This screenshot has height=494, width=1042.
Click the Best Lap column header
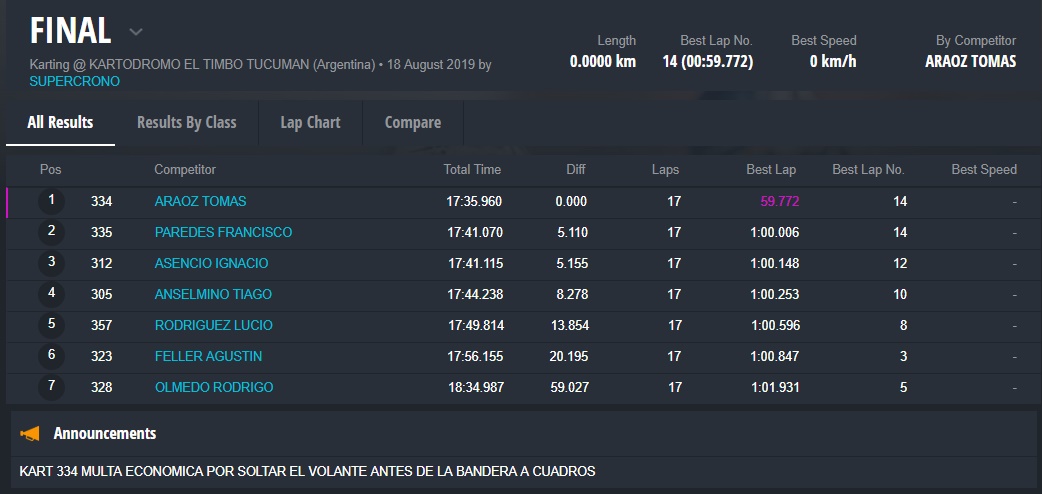(x=771, y=170)
